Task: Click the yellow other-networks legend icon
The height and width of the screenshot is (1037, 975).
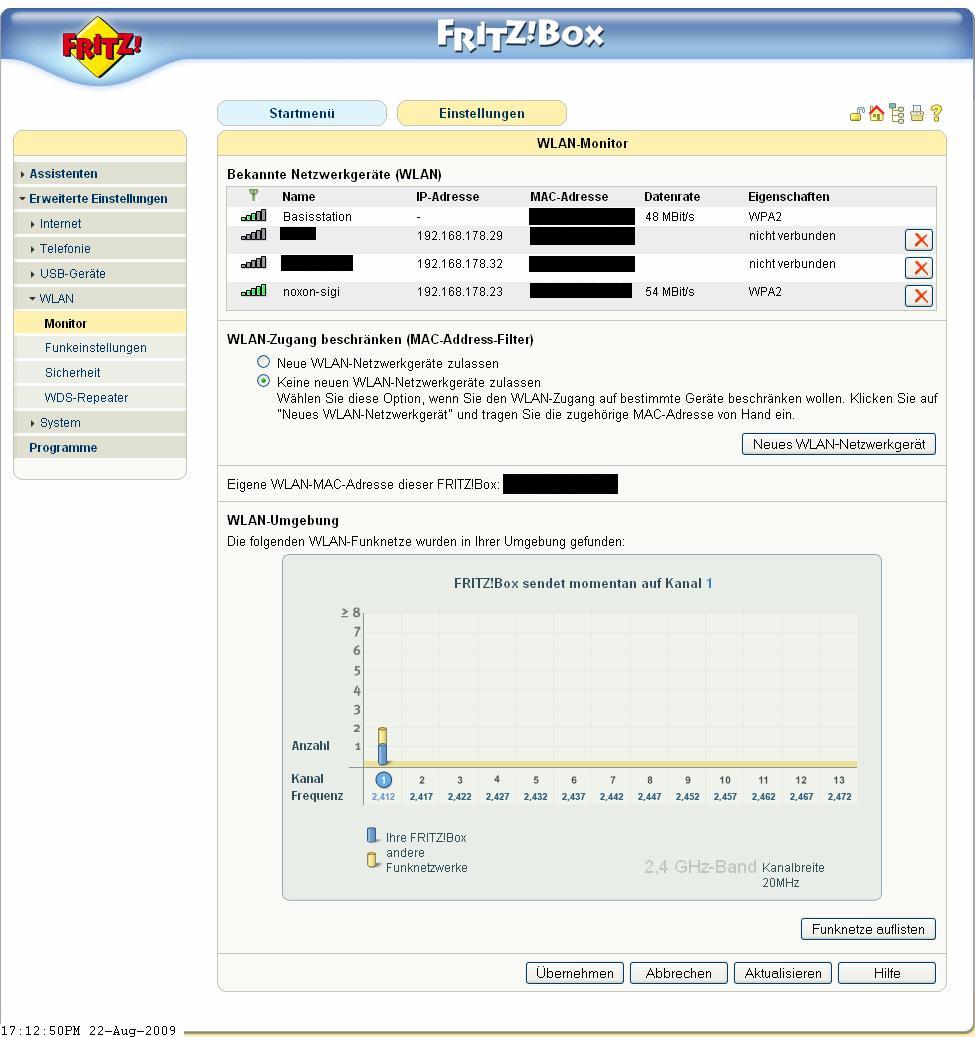Action: pyautogui.click(x=372, y=860)
